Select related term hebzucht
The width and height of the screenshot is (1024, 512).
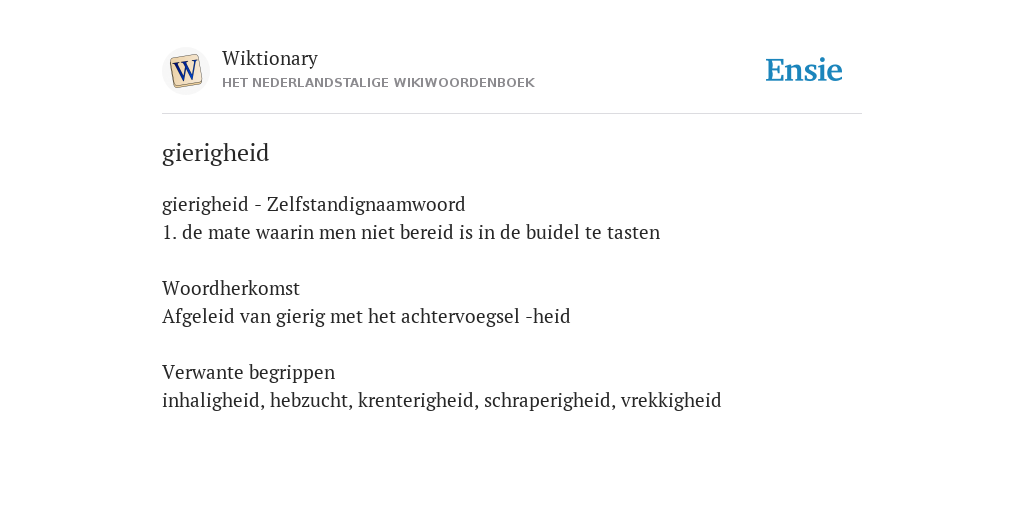pos(309,400)
